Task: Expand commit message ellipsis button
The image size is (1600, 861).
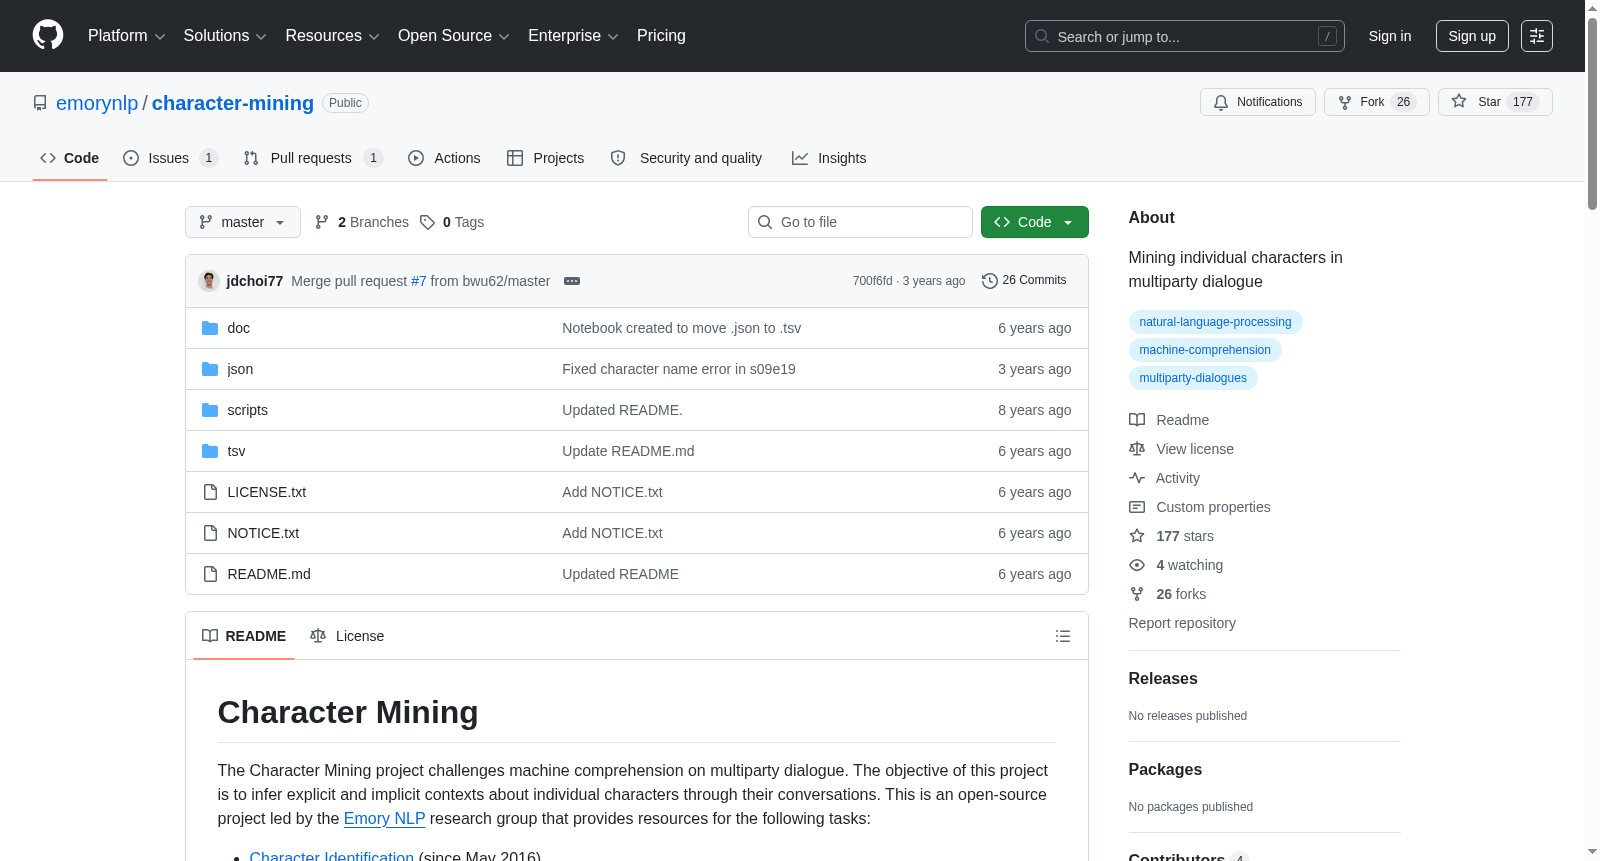Action: pos(572,281)
